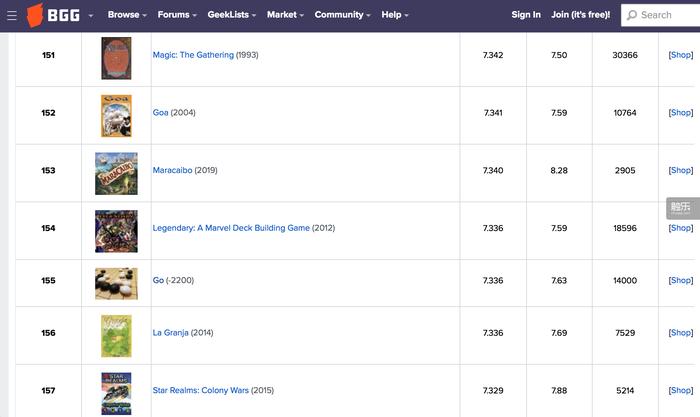The width and height of the screenshot is (700, 417).
Task: Click Shop link for La Granja
Action: [x=680, y=333]
